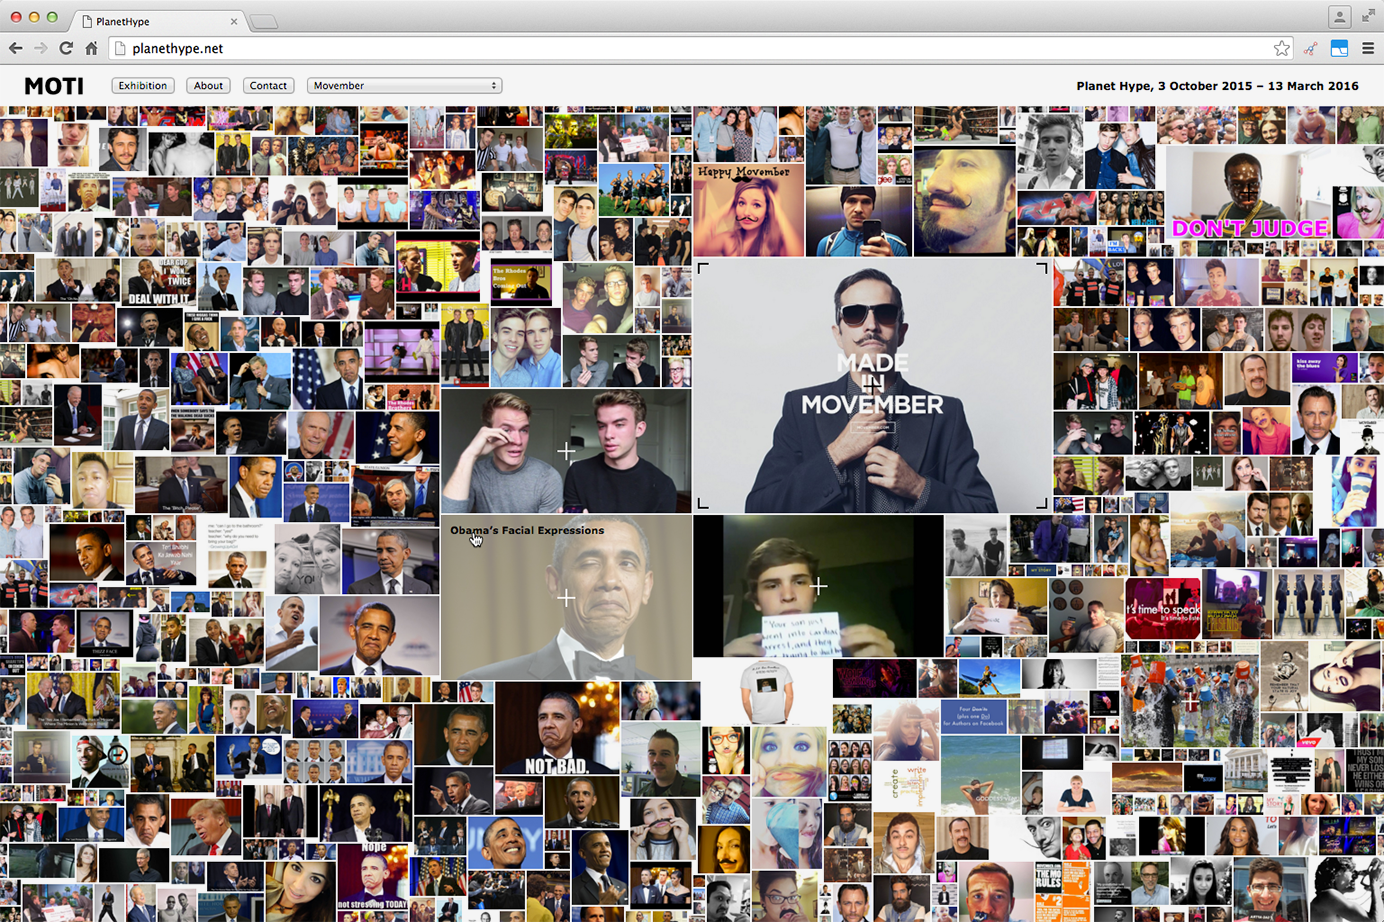
Task: Go to the browser home page icon
Action: (91, 48)
